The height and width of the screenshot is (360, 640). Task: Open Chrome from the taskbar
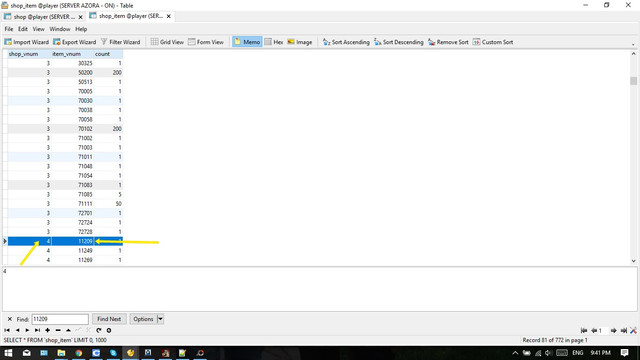pos(78,353)
